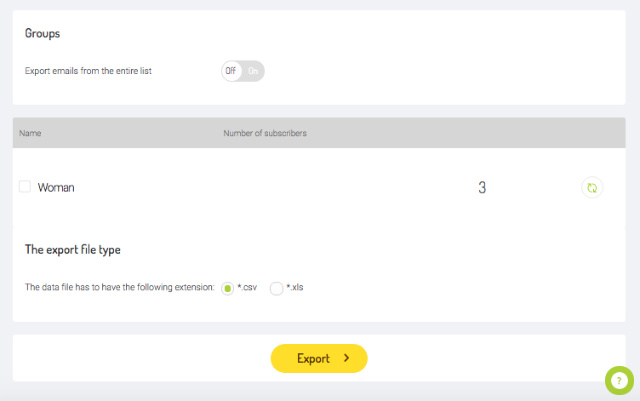Click the *.xls text label

tap(295, 287)
